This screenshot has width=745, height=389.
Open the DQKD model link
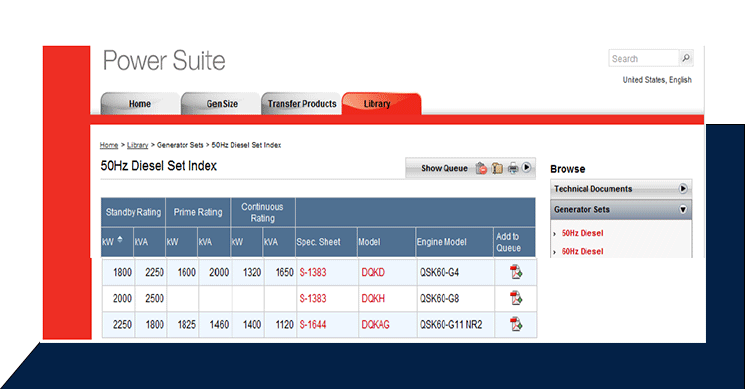click(x=373, y=272)
